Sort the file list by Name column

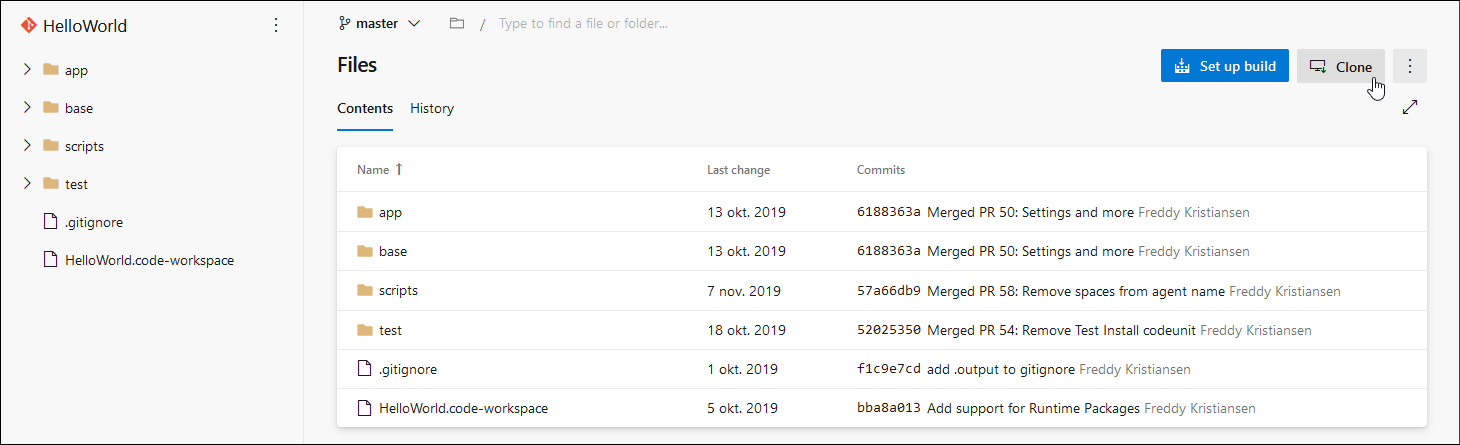coord(373,170)
